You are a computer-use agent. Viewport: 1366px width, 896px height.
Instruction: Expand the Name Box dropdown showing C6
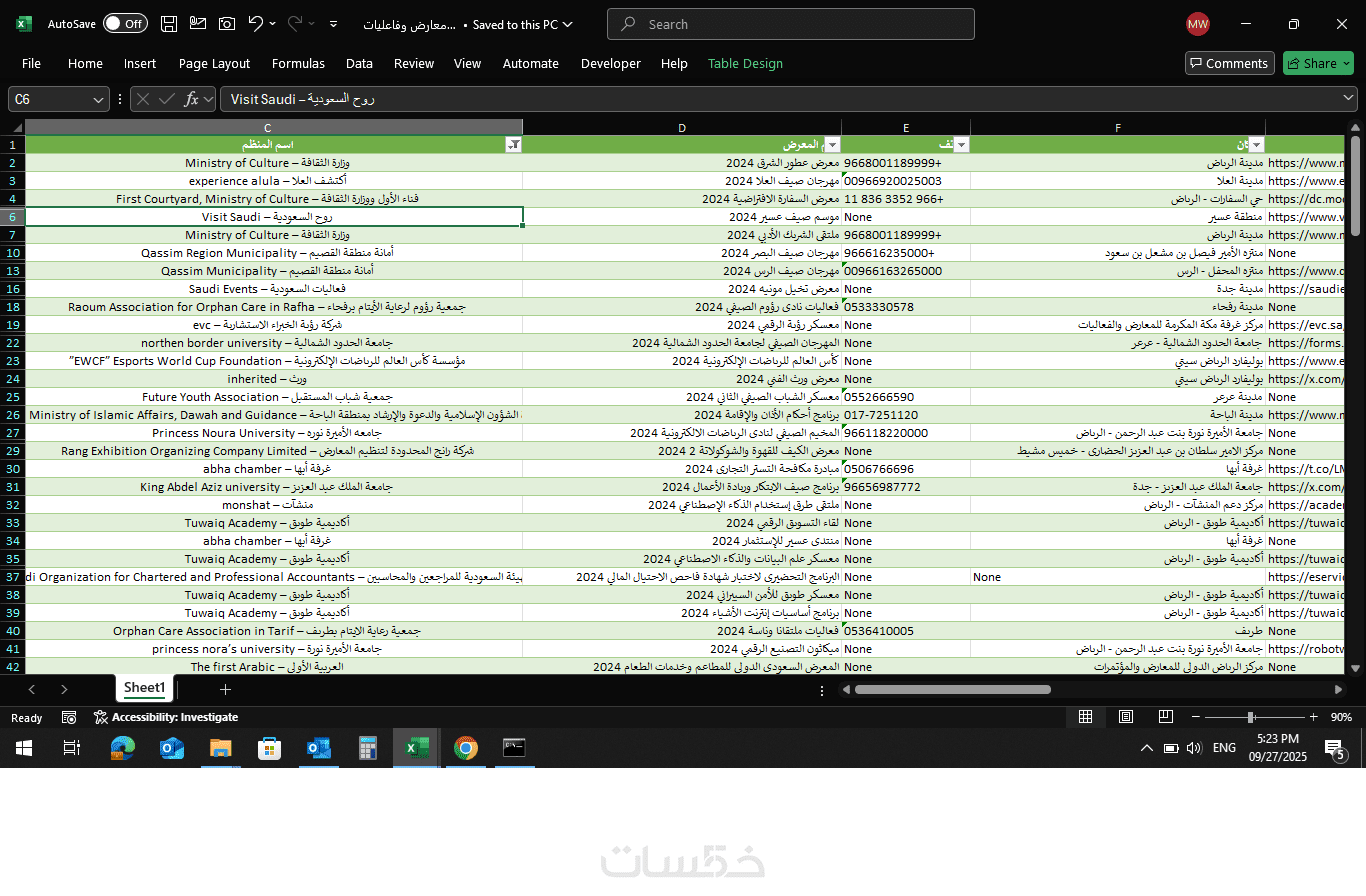[99, 99]
